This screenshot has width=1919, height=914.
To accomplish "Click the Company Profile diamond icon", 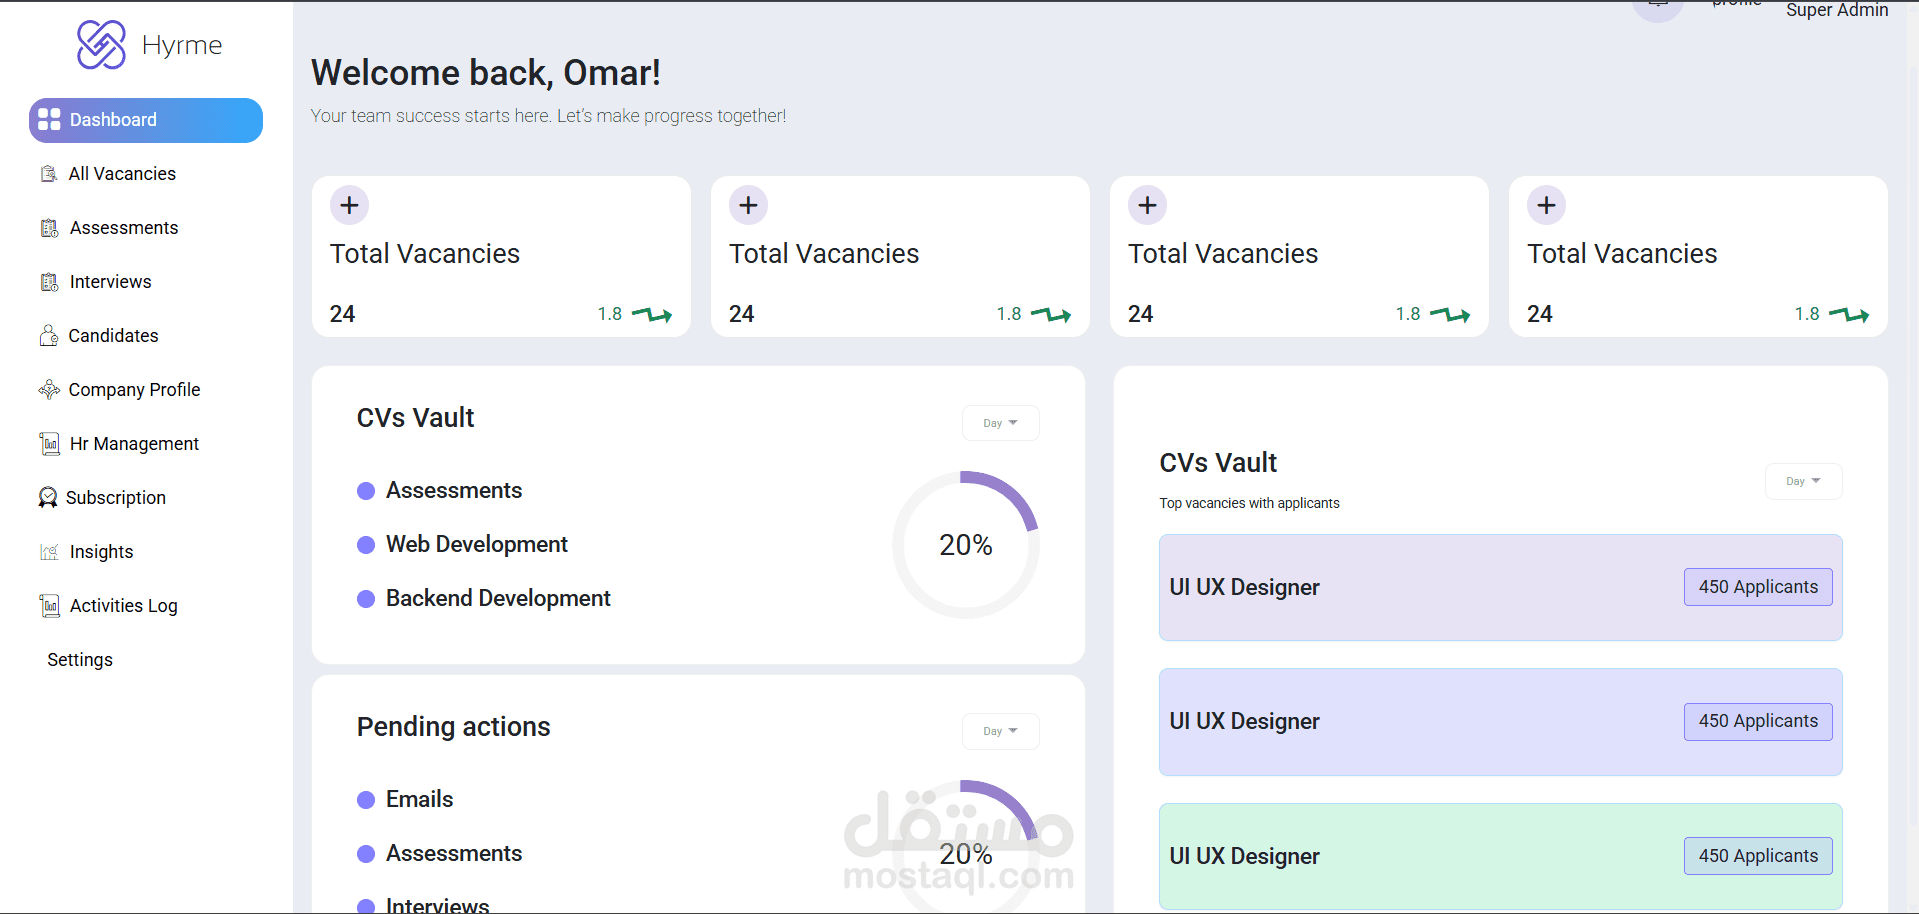I will pyautogui.click(x=47, y=389).
